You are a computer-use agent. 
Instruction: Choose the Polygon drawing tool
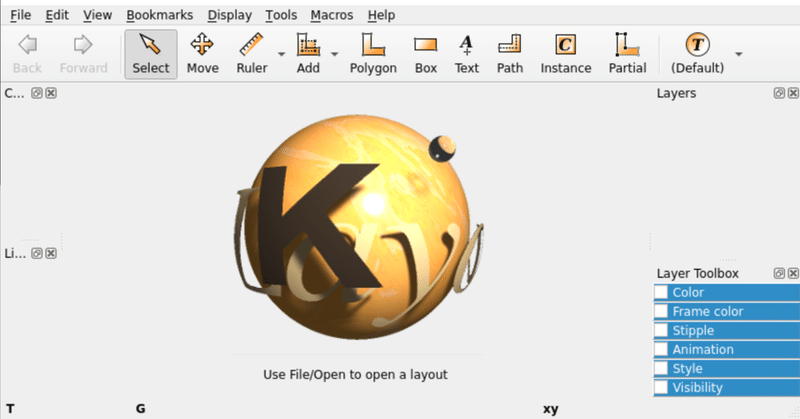[x=373, y=54]
